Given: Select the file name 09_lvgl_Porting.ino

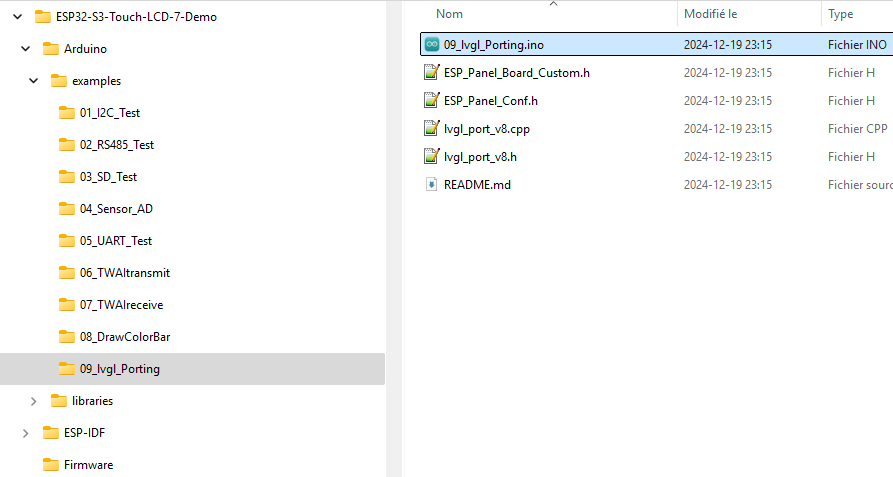Looking at the screenshot, I should pyautogui.click(x=494, y=44).
